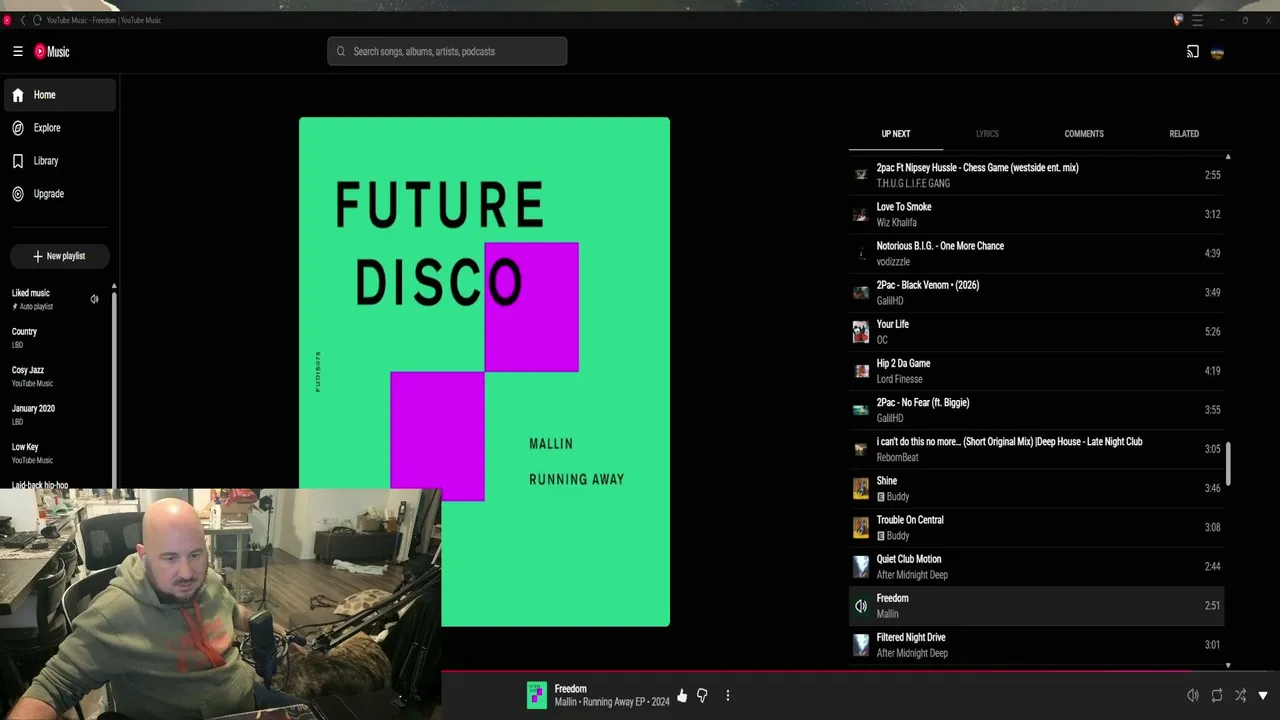Image resolution: width=1280 pixels, height=720 pixels.
Task: Switch to the LYRICS tab
Action: (987, 134)
